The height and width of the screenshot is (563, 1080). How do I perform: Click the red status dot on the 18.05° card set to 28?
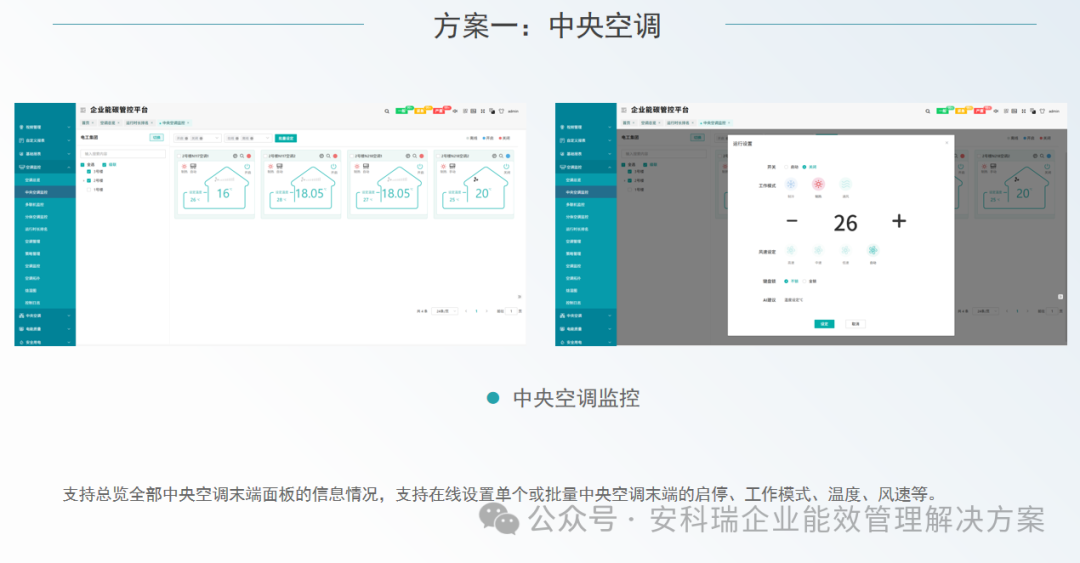pyautogui.click(x=335, y=156)
